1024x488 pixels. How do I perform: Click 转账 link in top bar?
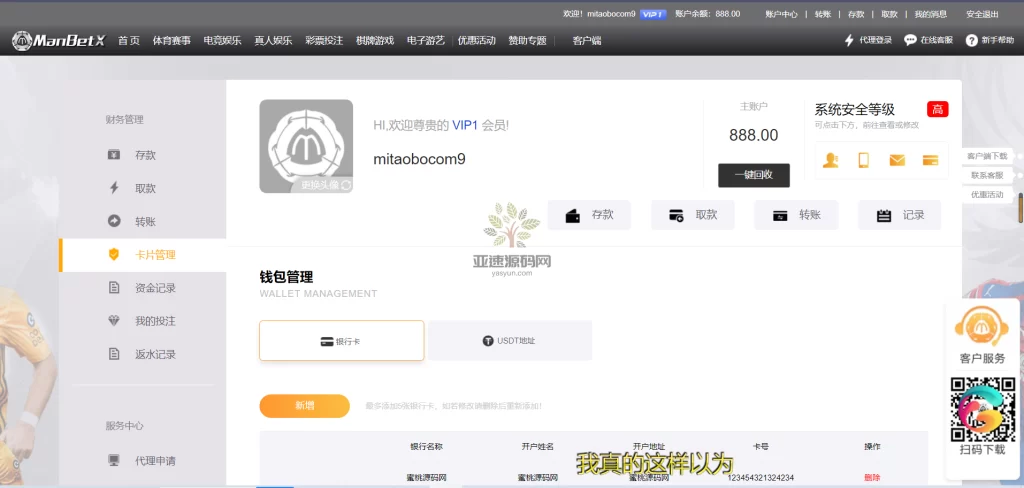(x=823, y=14)
